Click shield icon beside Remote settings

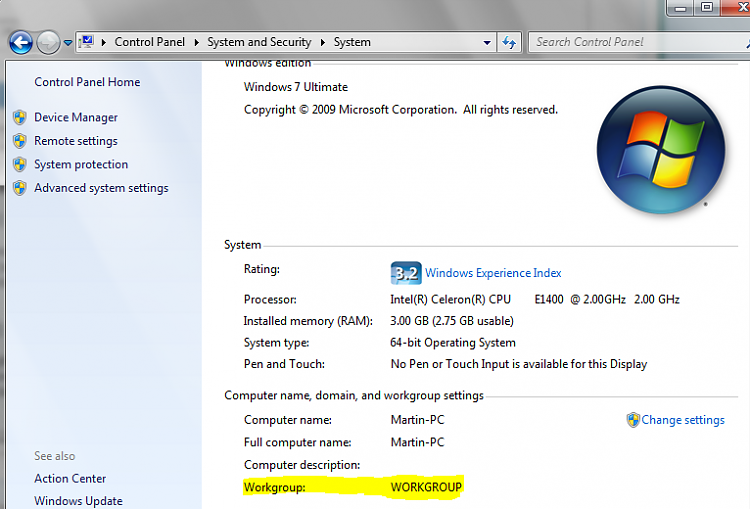point(20,141)
